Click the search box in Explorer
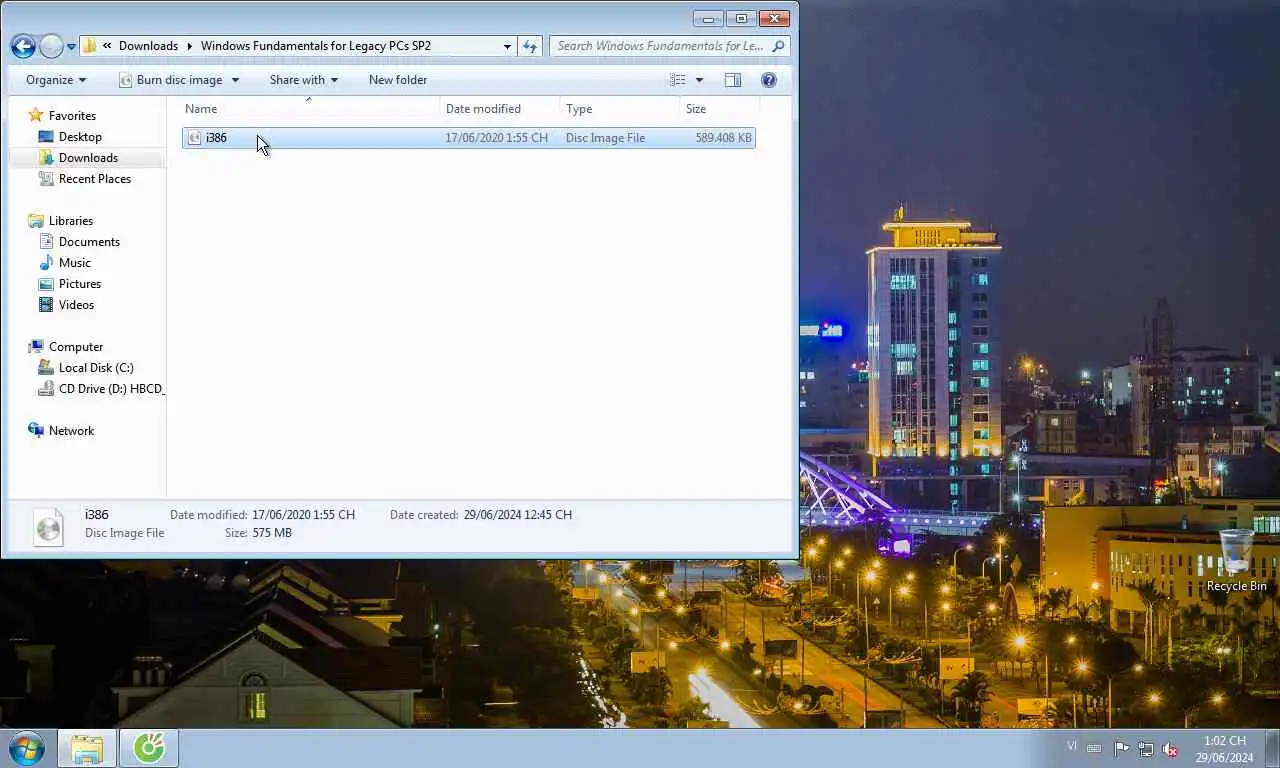 click(x=670, y=46)
